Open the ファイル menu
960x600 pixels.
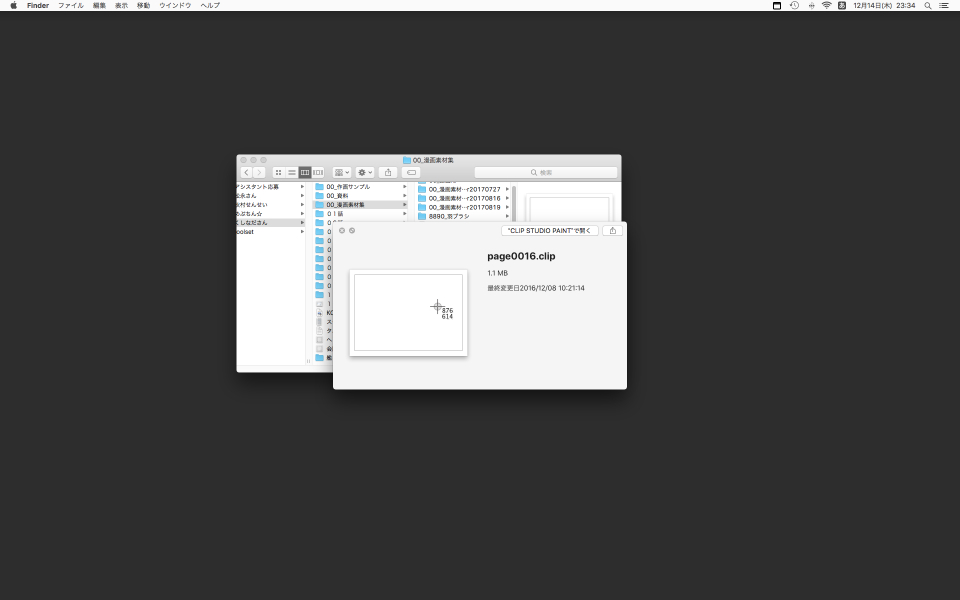click(70, 6)
